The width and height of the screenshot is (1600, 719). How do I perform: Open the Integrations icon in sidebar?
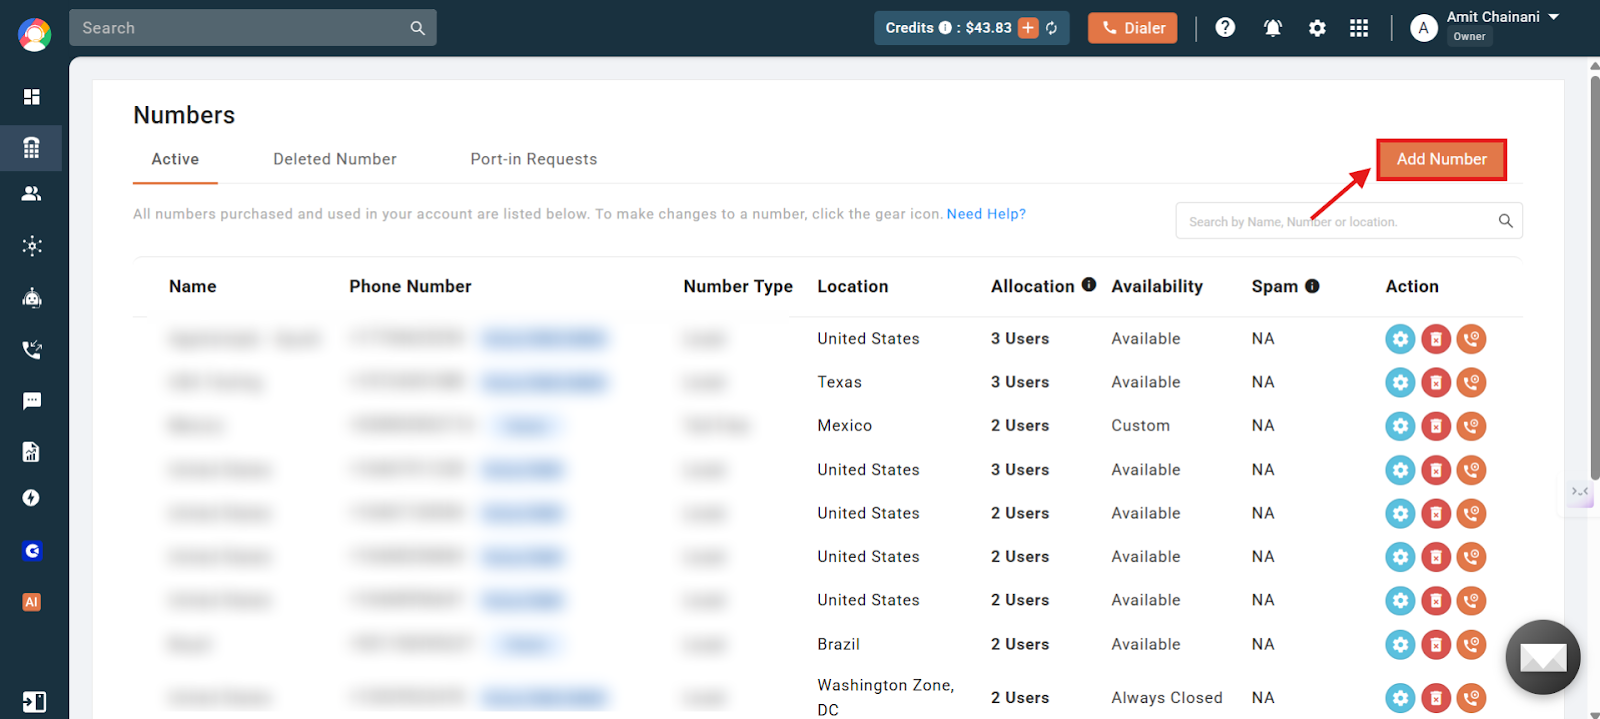(32, 246)
